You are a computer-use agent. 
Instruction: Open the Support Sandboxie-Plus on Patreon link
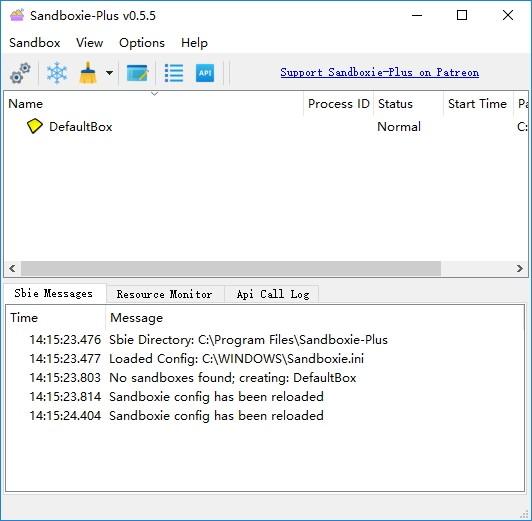click(x=380, y=72)
